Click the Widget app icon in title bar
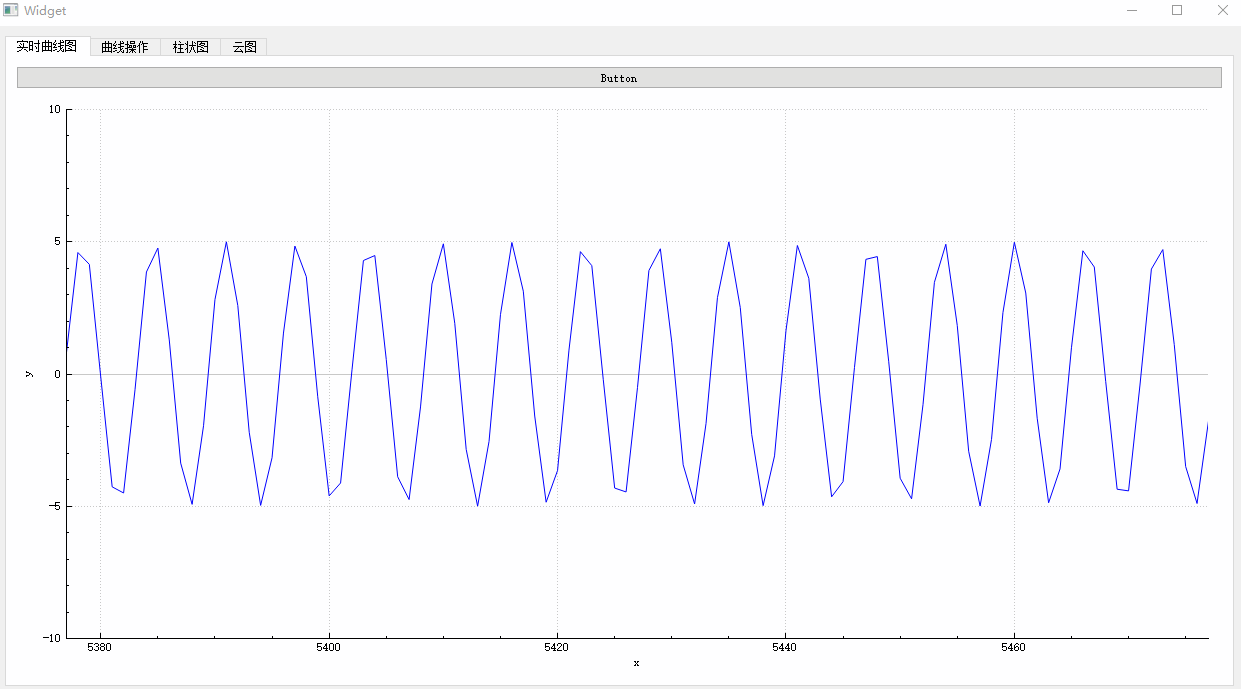 (11, 10)
